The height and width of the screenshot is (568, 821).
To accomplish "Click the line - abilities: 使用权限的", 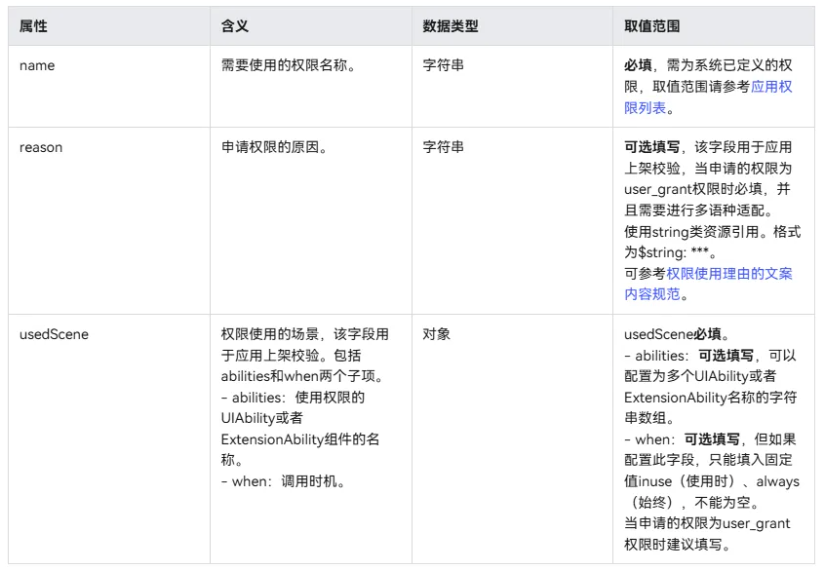I will pos(293,398).
